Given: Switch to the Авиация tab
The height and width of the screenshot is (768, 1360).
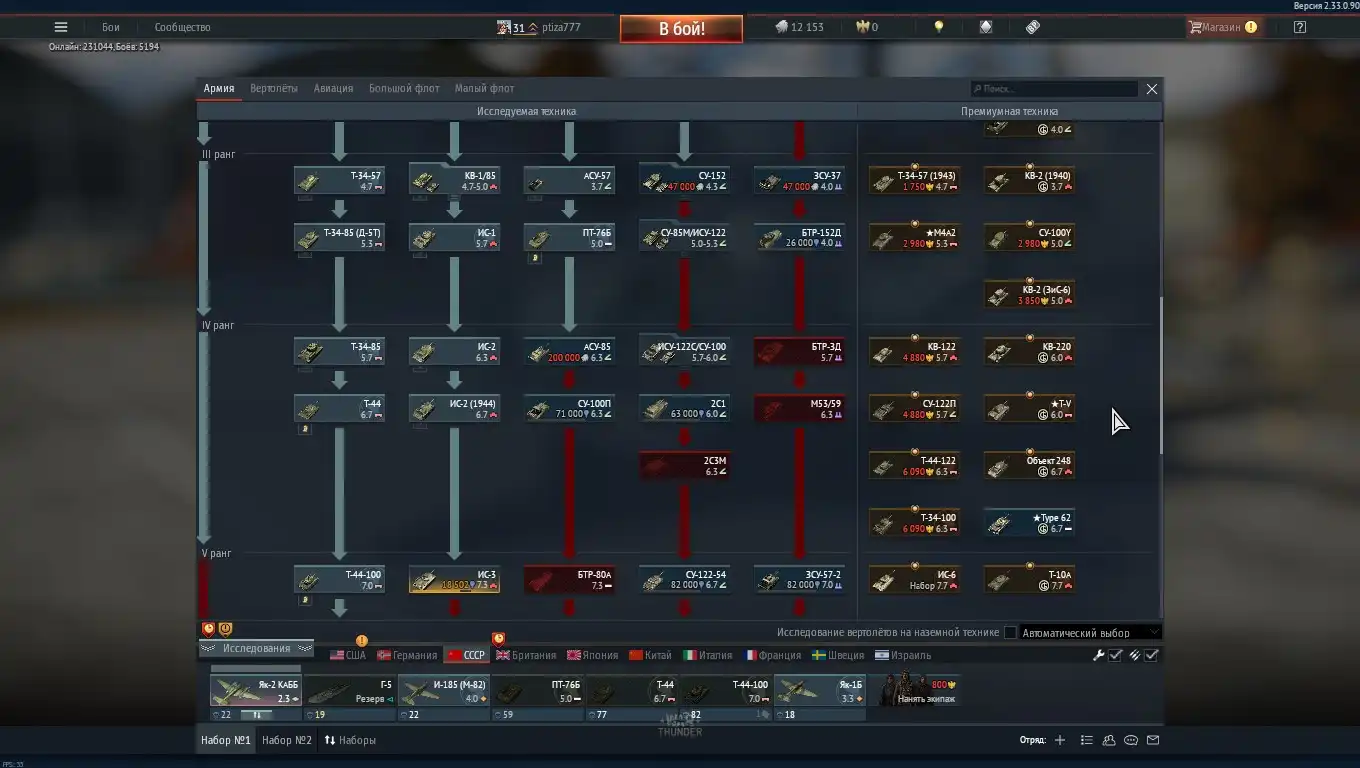Looking at the screenshot, I should (333, 88).
